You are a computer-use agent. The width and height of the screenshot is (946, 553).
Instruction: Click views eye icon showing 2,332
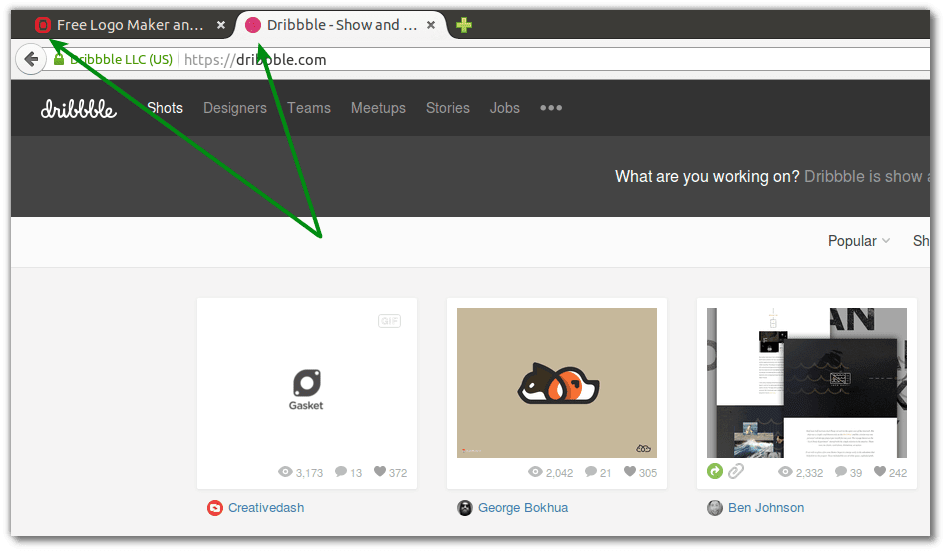click(785, 472)
